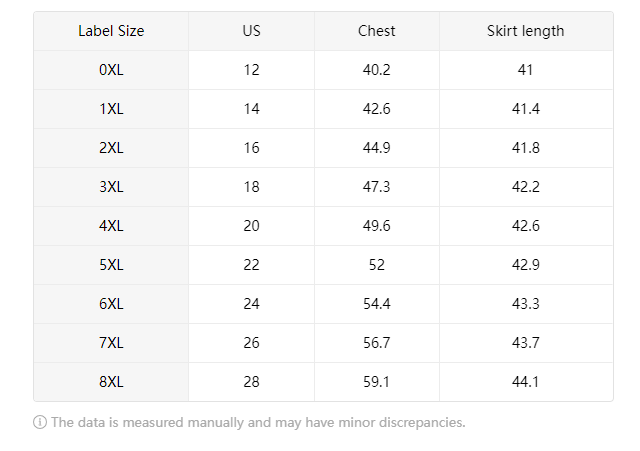Click skirt length 42.2 cell
640x451 pixels.
[526, 187]
